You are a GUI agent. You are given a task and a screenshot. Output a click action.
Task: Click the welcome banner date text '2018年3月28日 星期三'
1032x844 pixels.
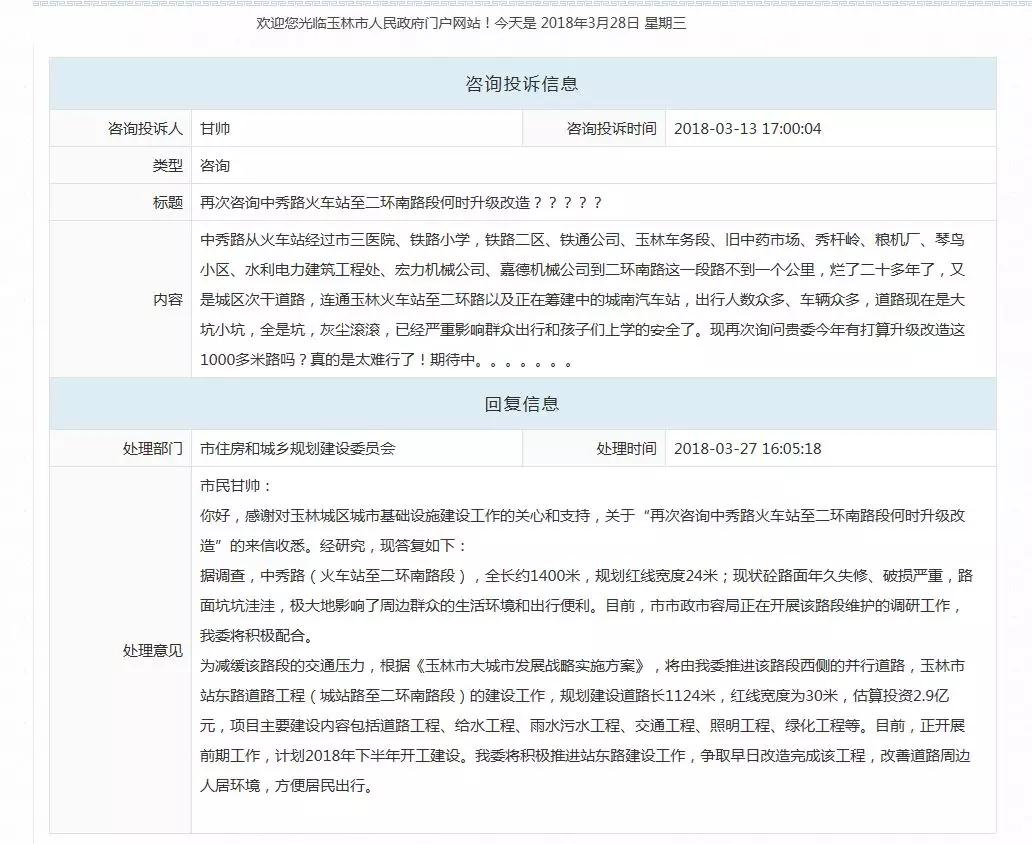pyautogui.click(x=613, y=24)
